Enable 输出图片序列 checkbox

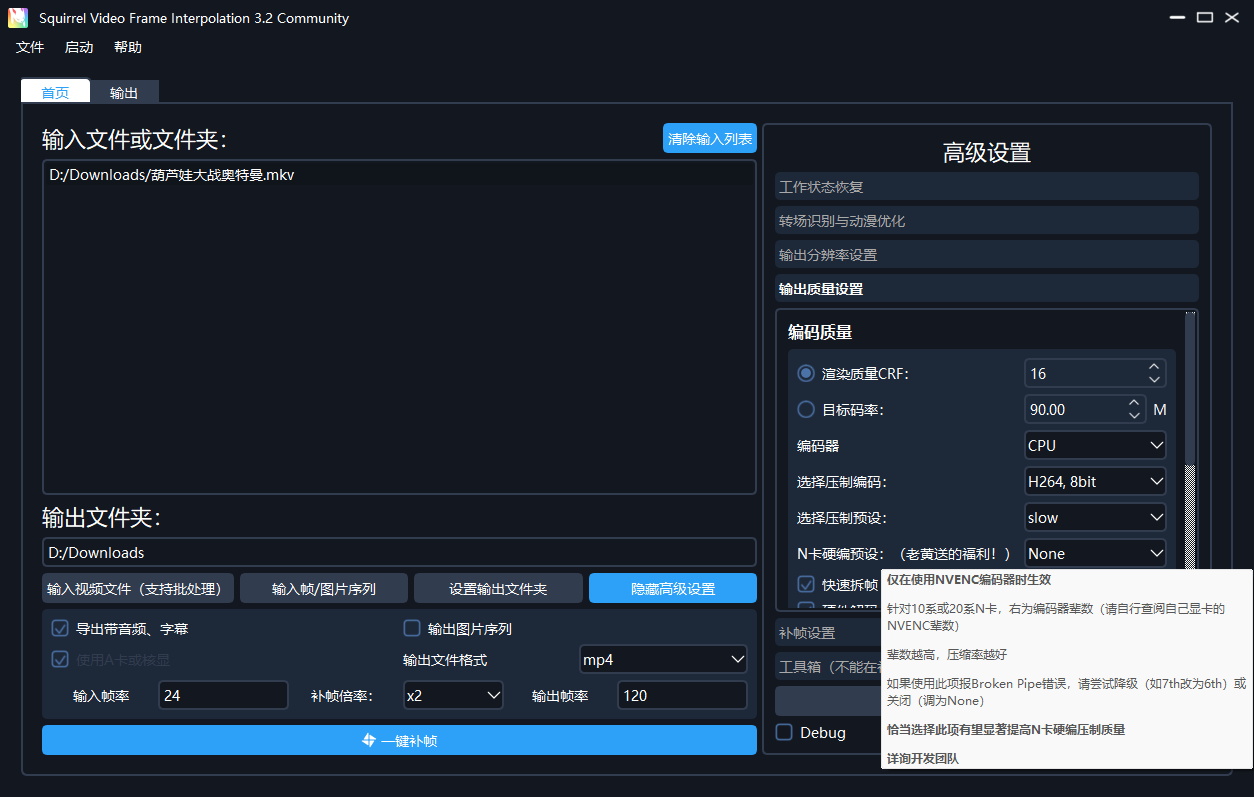[412, 629]
